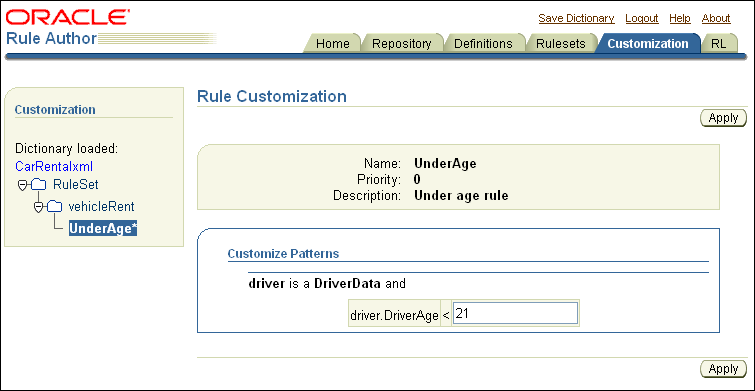The image size is (755, 391).
Task: Click the 'UnderAge' name value
Action: click(445, 164)
